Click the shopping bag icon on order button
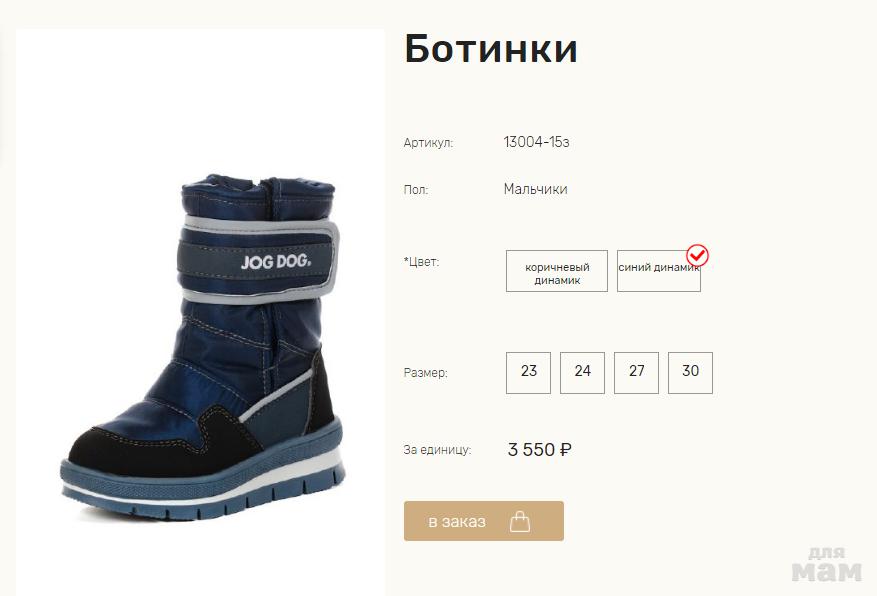877x596 pixels. click(x=520, y=522)
